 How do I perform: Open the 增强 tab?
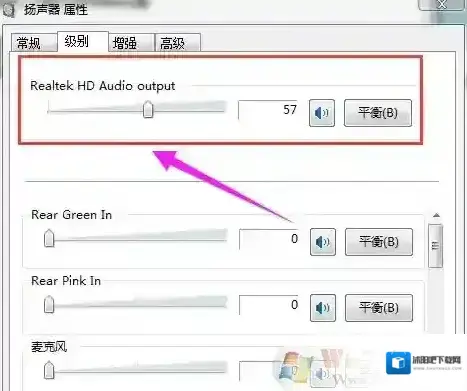pyautogui.click(x=132, y=43)
